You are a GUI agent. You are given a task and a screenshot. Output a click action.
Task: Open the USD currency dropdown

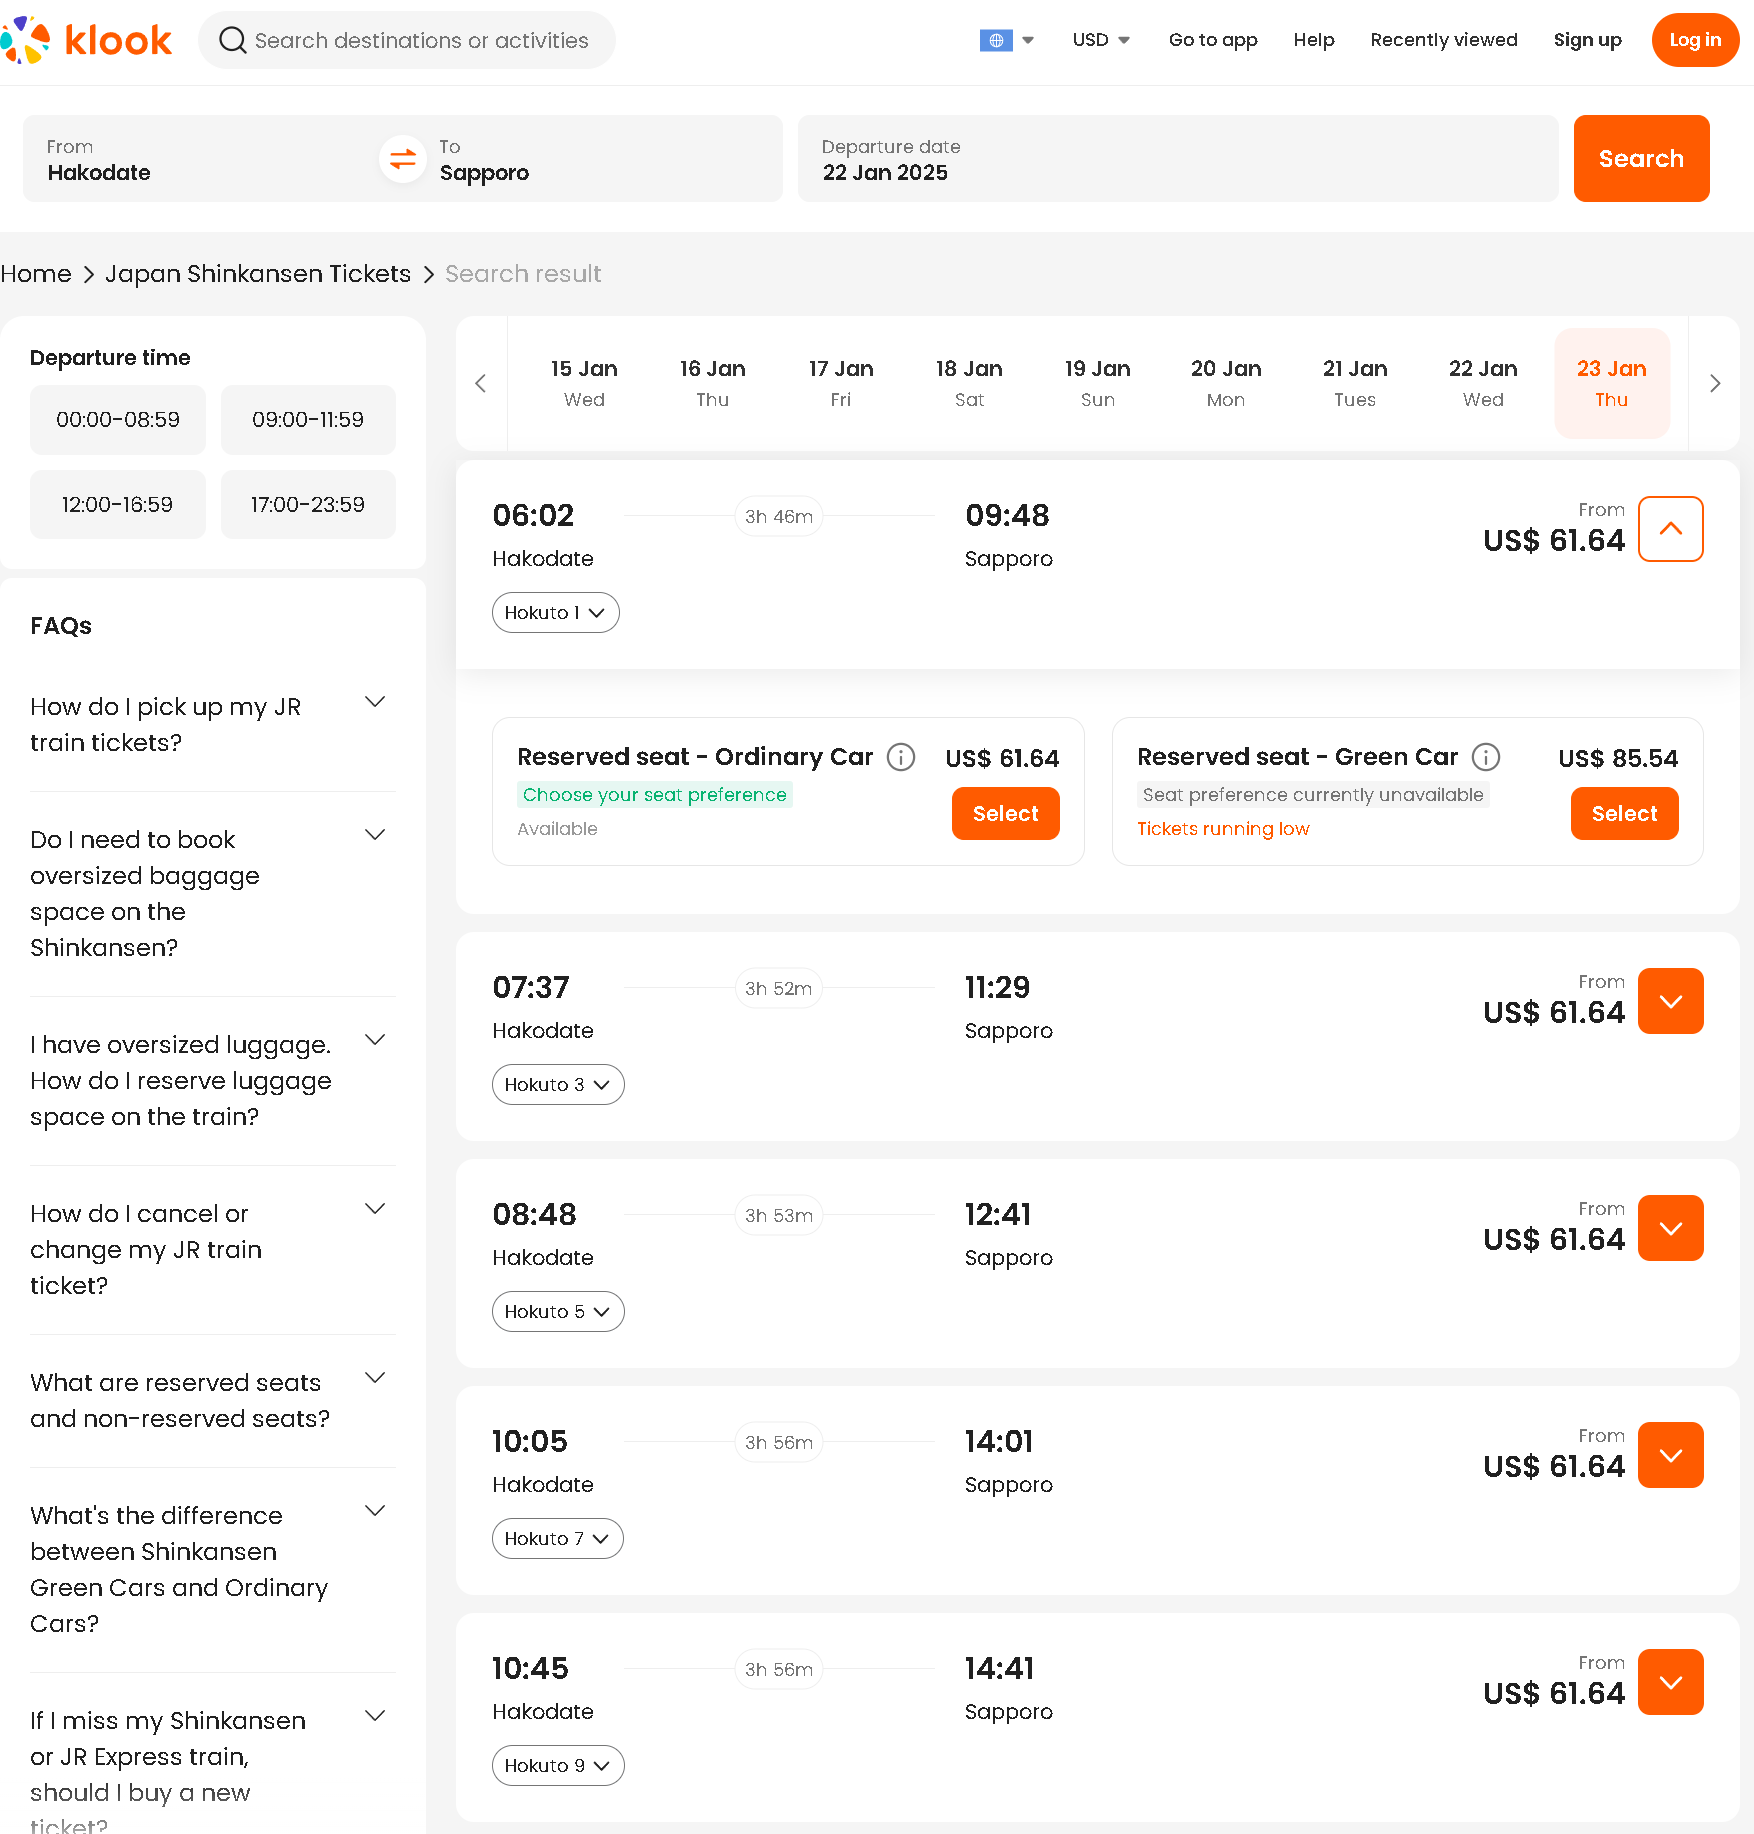click(1100, 40)
